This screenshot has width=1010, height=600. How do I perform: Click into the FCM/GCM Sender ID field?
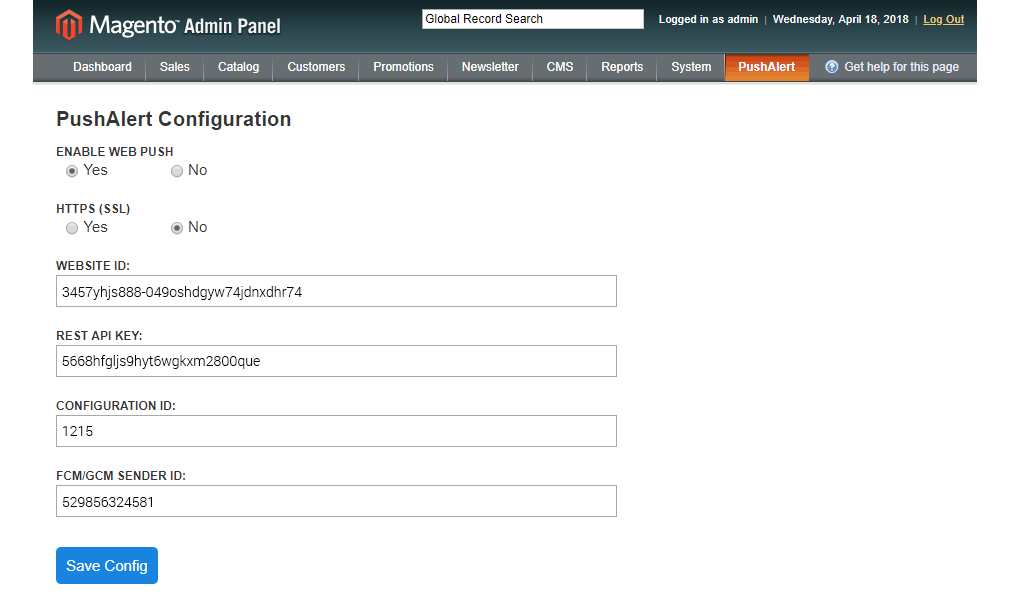pos(336,501)
